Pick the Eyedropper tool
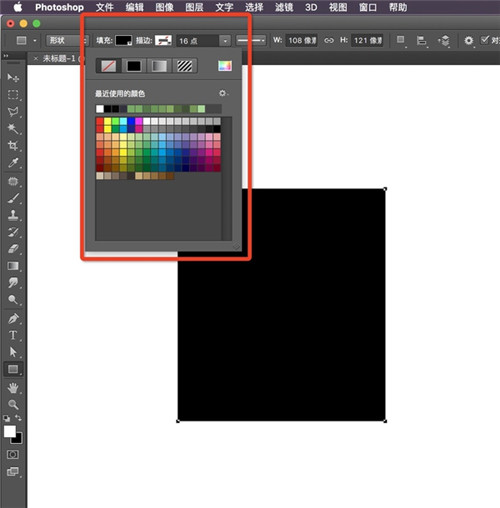 13,163
